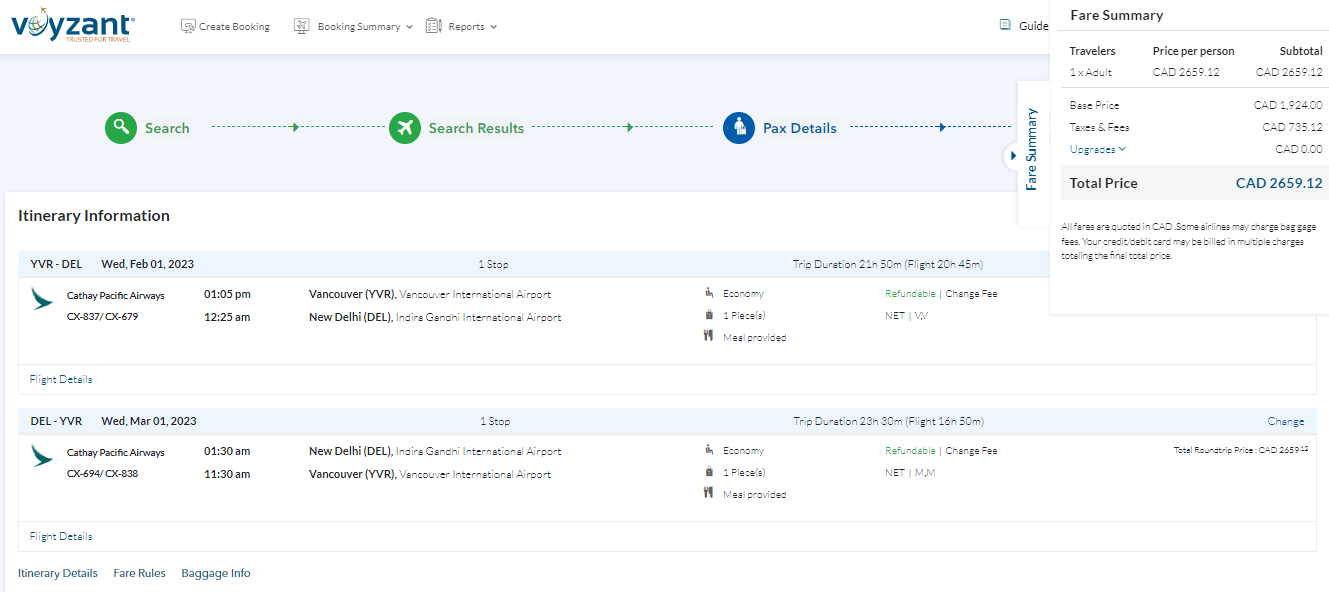Open Flight Details for outbound YVR-DEL flight
This screenshot has height=592, width=1329.
61,379
